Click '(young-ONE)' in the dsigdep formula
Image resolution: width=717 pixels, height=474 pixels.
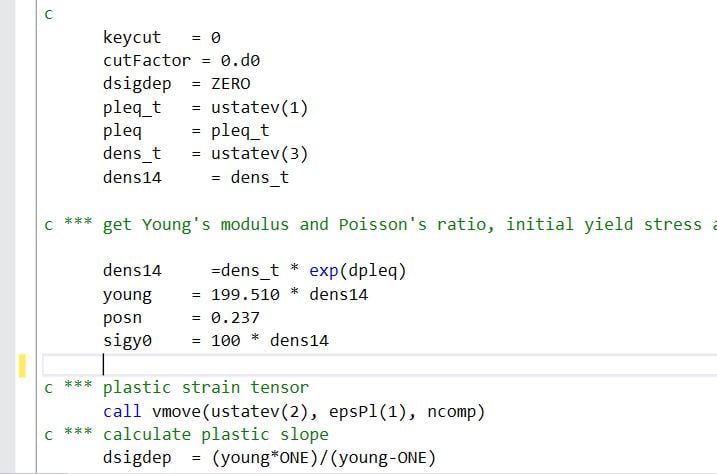383,458
